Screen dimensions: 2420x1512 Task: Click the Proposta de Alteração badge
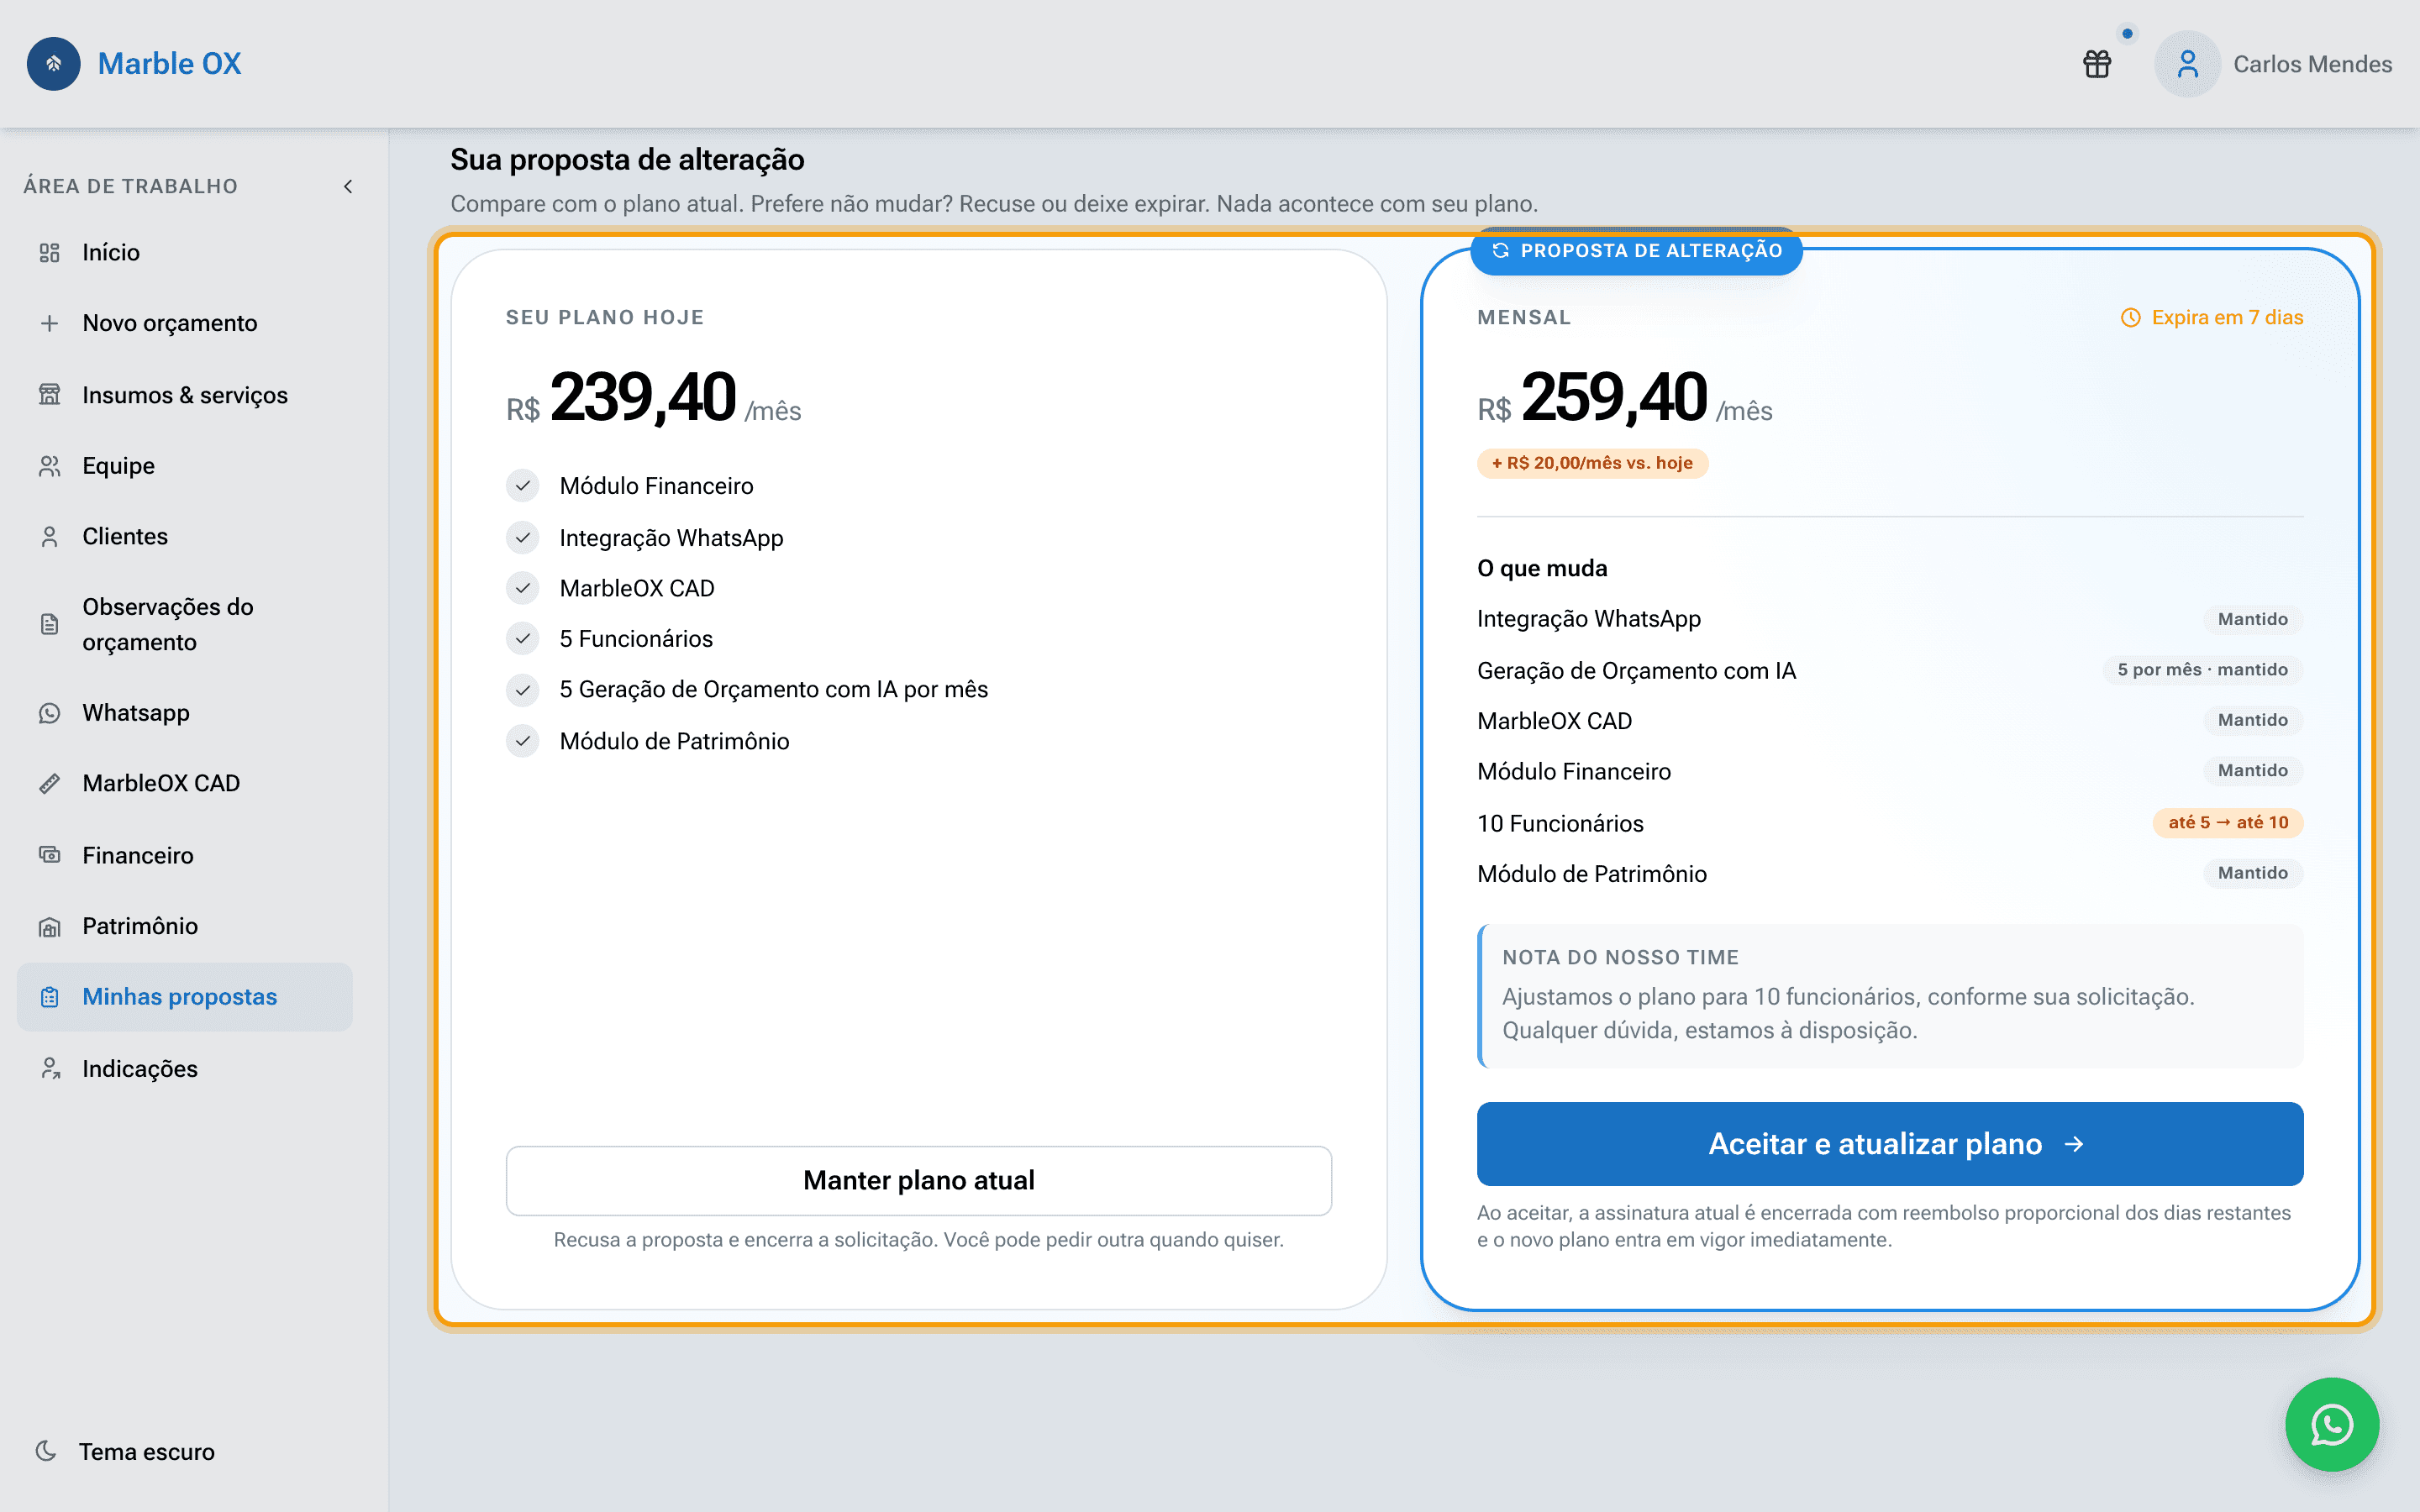[x=1636, y=251]
